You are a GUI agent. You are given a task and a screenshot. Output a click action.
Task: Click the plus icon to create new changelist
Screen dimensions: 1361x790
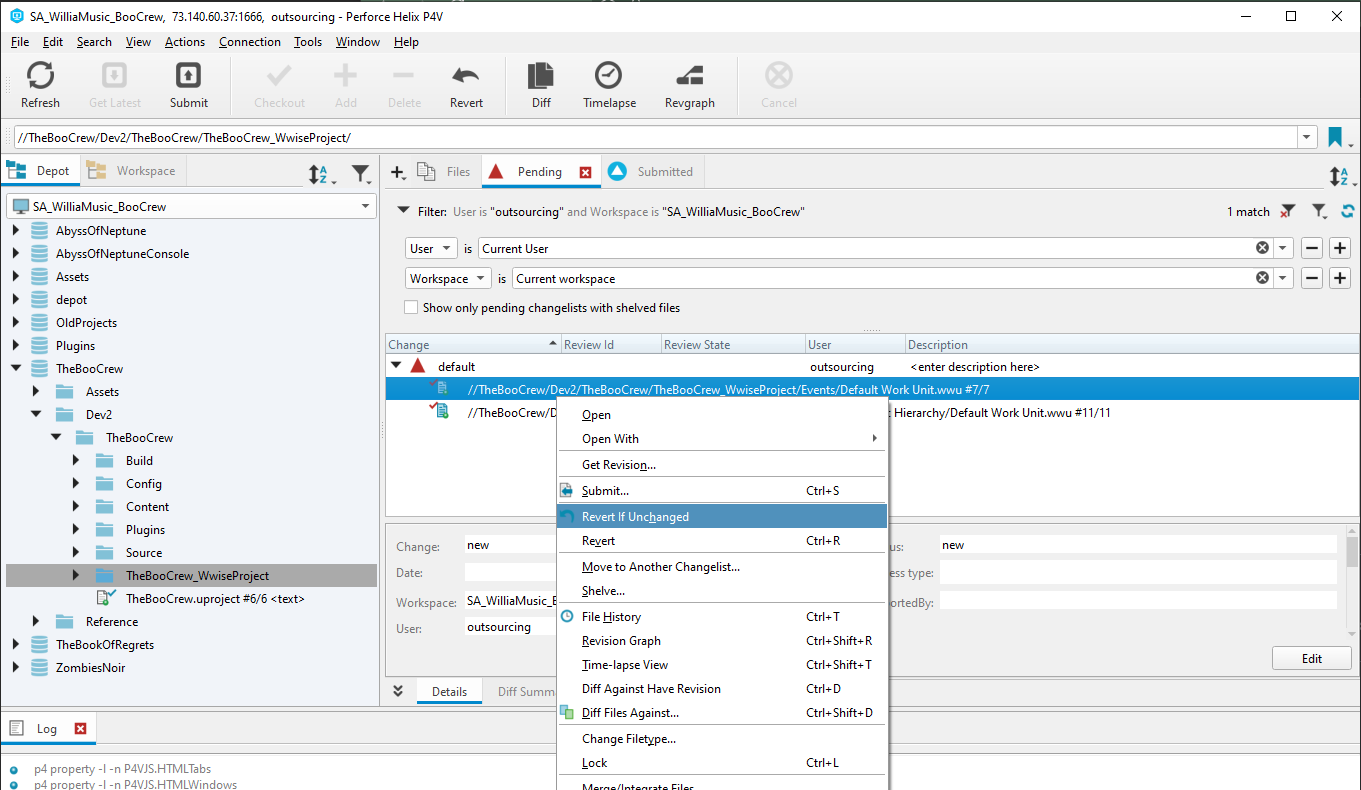[x=397, y=171]
